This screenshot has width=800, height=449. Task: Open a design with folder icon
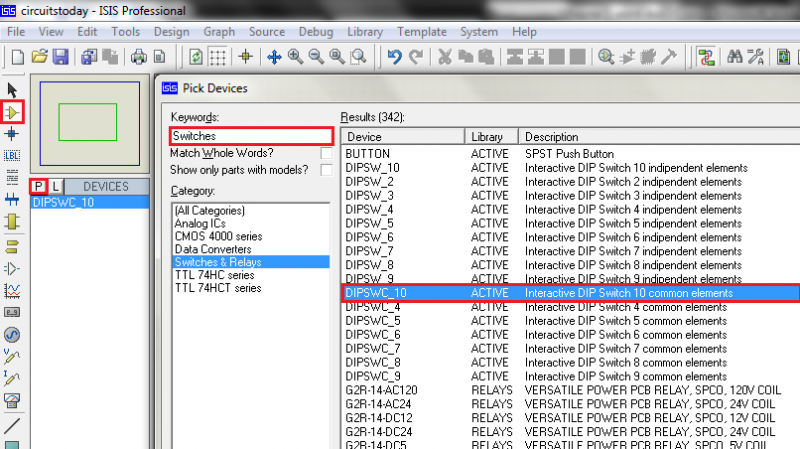40,56
